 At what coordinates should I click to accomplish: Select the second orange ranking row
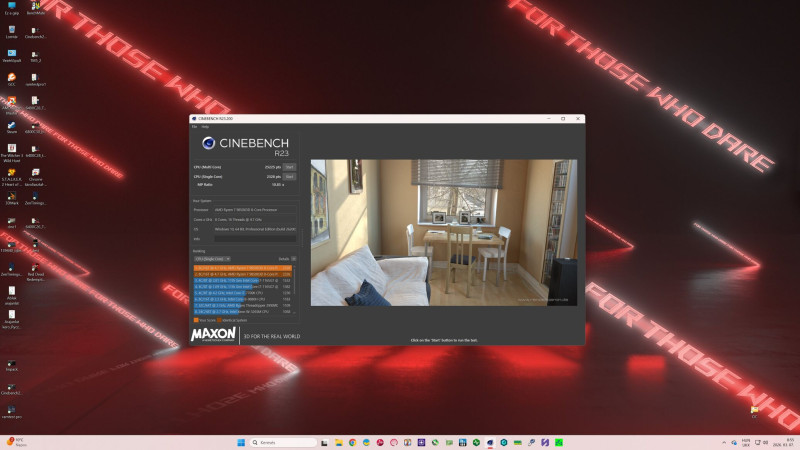[243, 274]
